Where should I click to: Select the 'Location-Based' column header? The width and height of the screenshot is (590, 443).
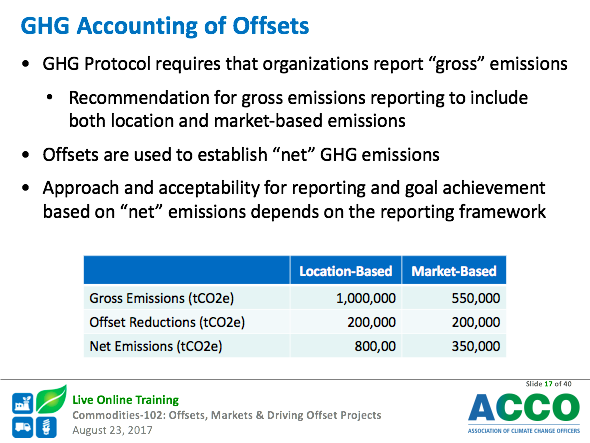(345, 271)
